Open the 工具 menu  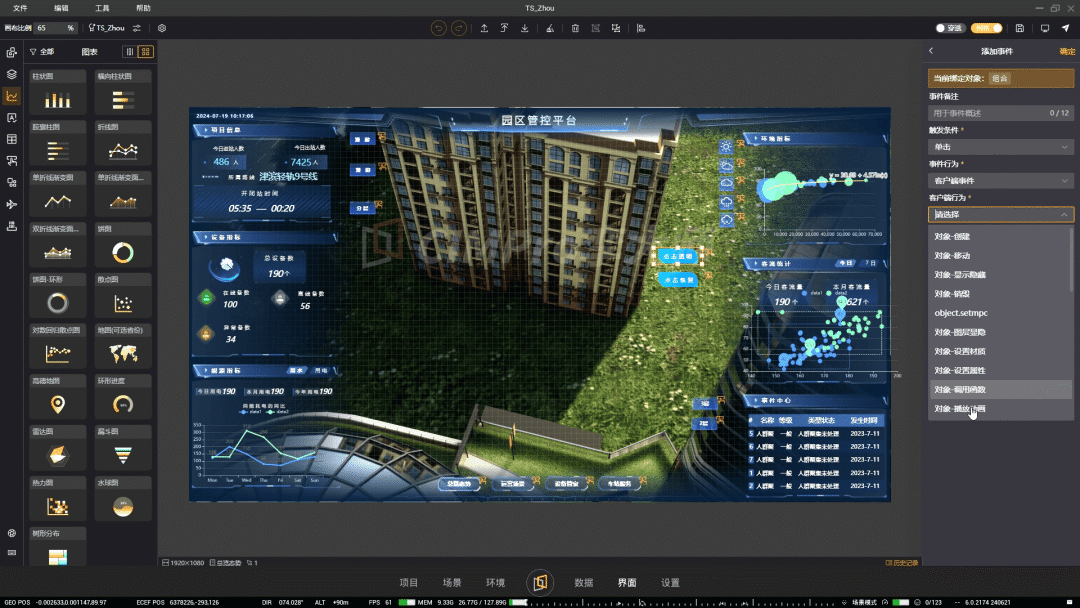pos(102,8)
